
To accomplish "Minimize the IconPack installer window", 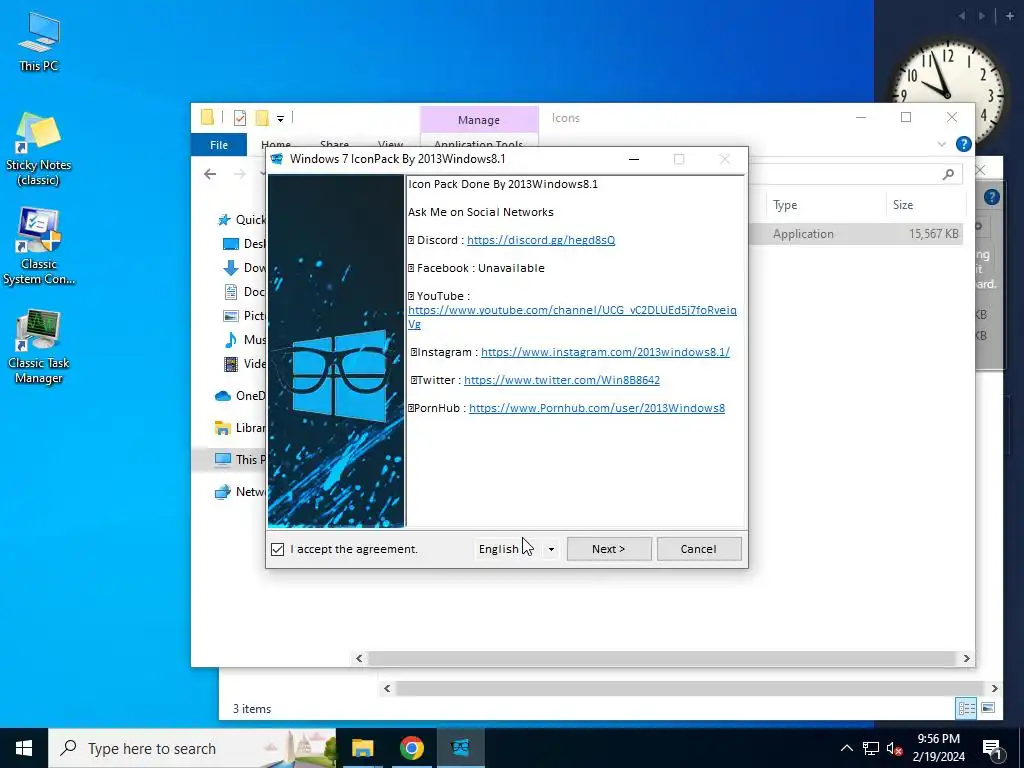I will [x=633, y=159].
